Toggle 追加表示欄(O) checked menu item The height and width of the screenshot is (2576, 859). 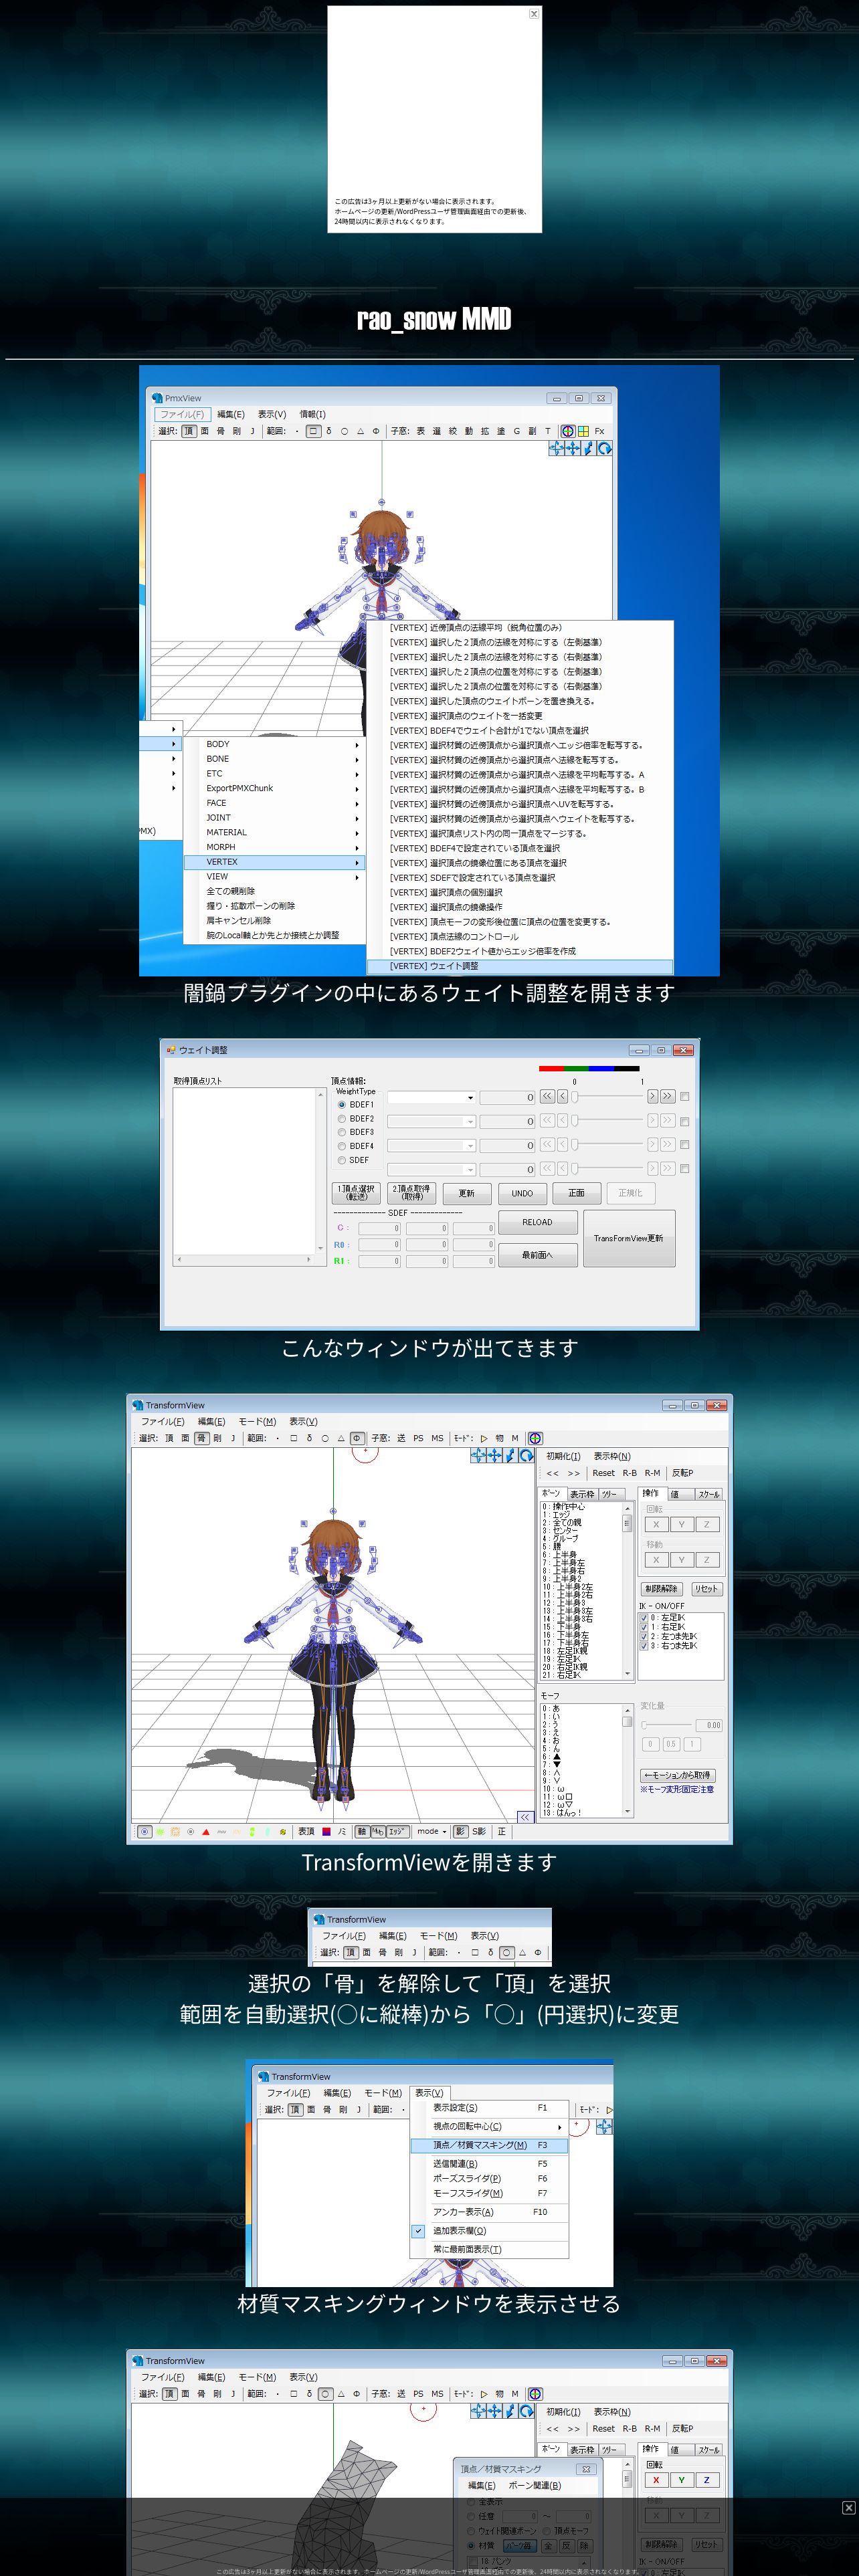point(489,2230)
